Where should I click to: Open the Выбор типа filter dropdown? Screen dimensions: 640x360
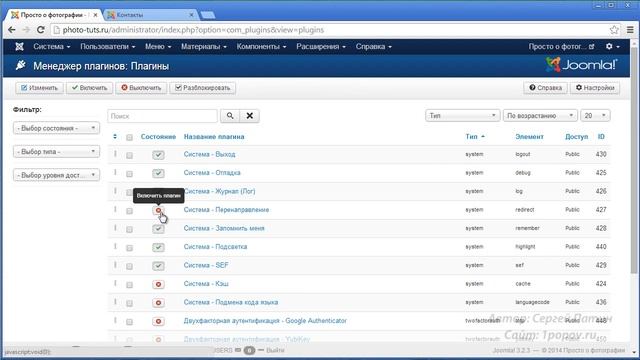pyautogui.click(x=56, y=152)
